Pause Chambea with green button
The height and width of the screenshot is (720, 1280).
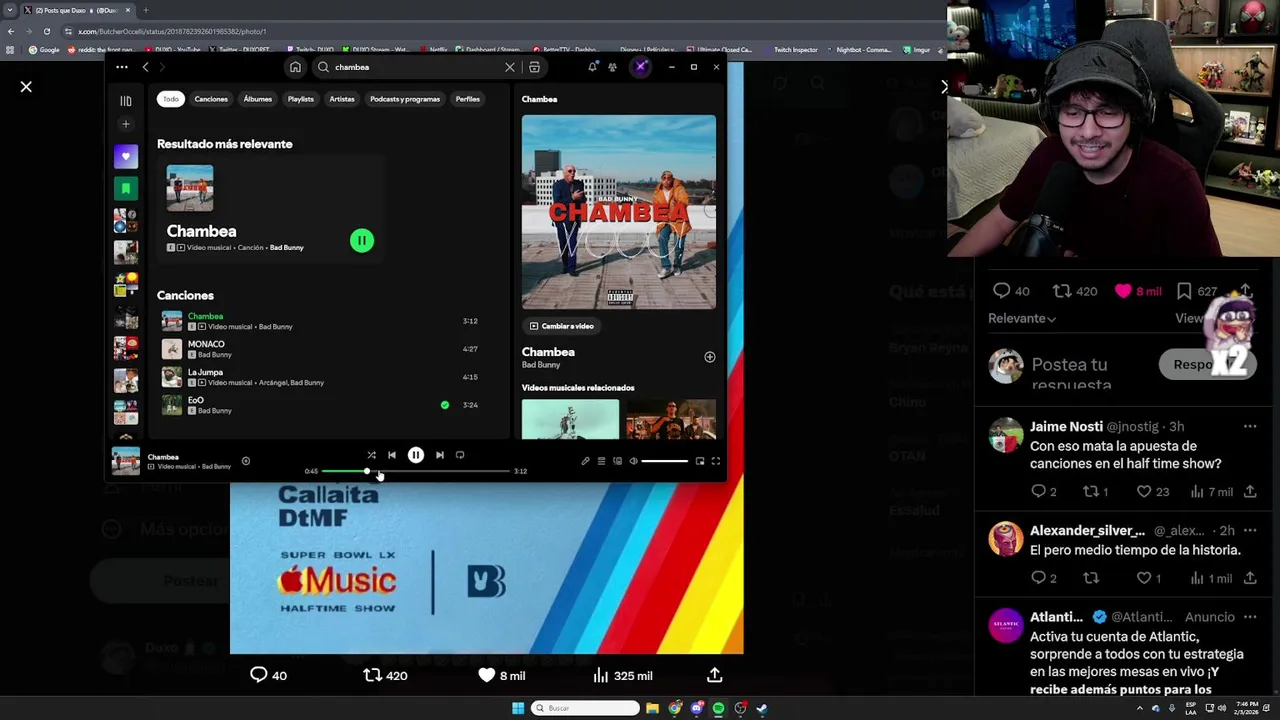362,240
